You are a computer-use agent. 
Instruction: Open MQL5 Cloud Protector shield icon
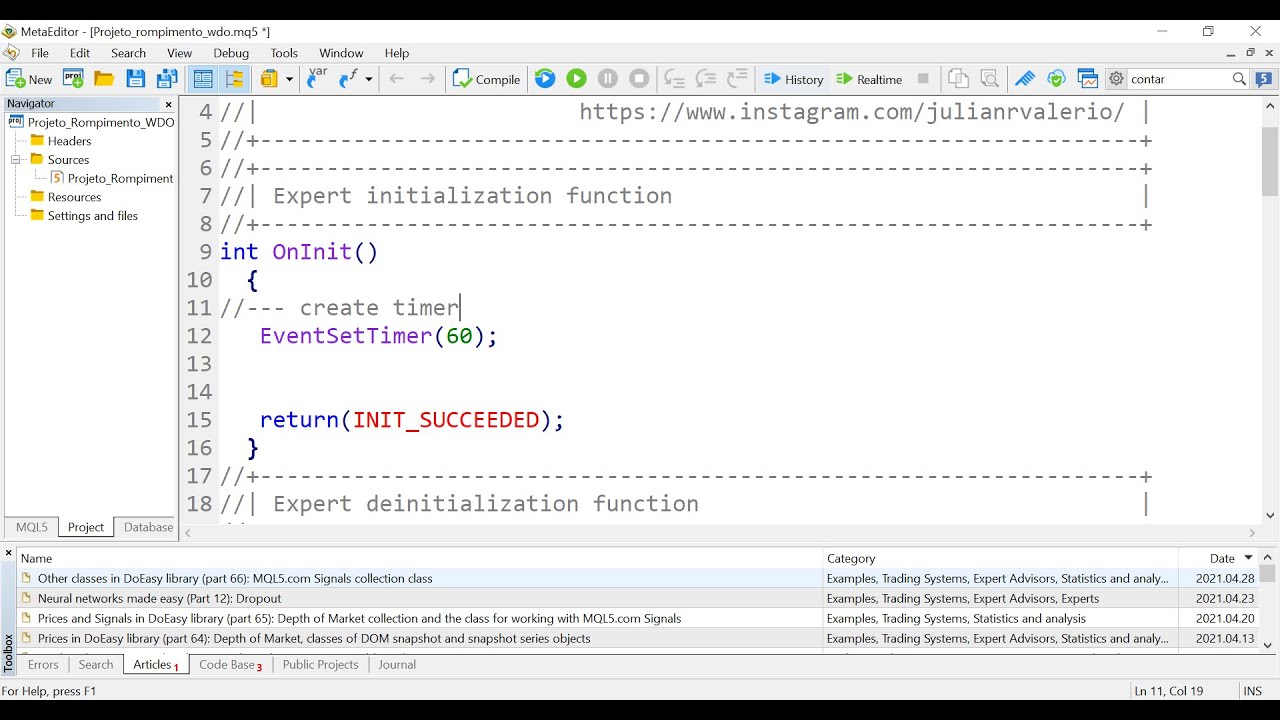tap(1057, 79)
